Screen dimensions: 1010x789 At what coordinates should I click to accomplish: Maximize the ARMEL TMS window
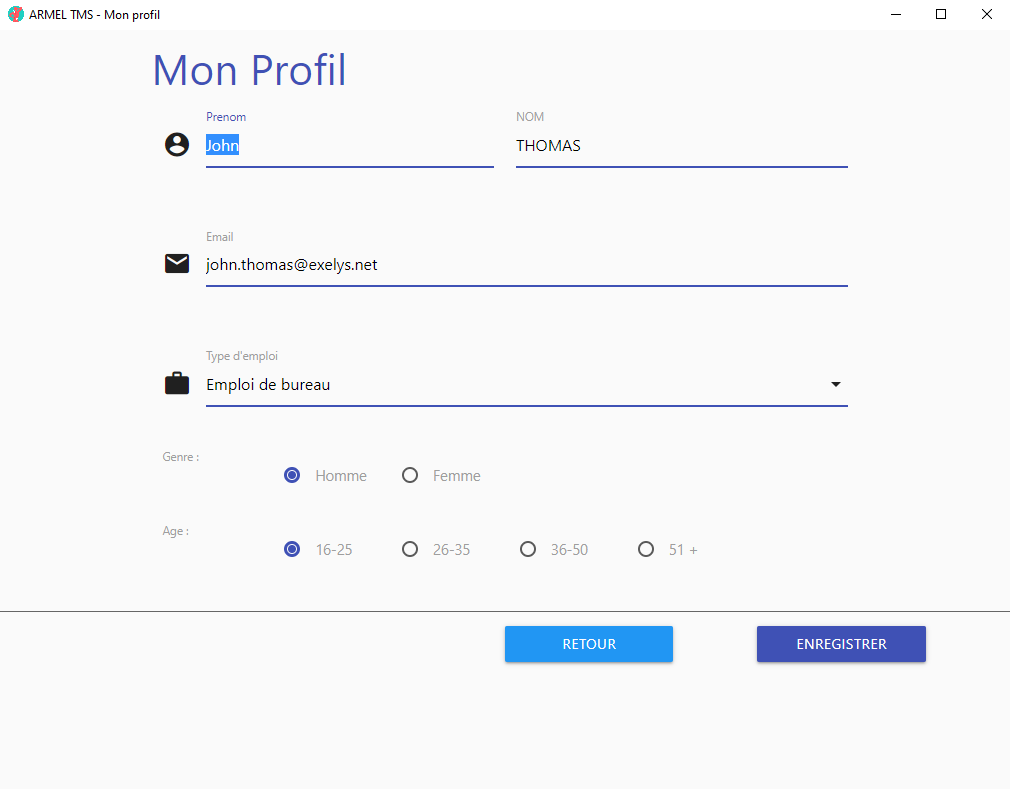[x=941, y=15]
